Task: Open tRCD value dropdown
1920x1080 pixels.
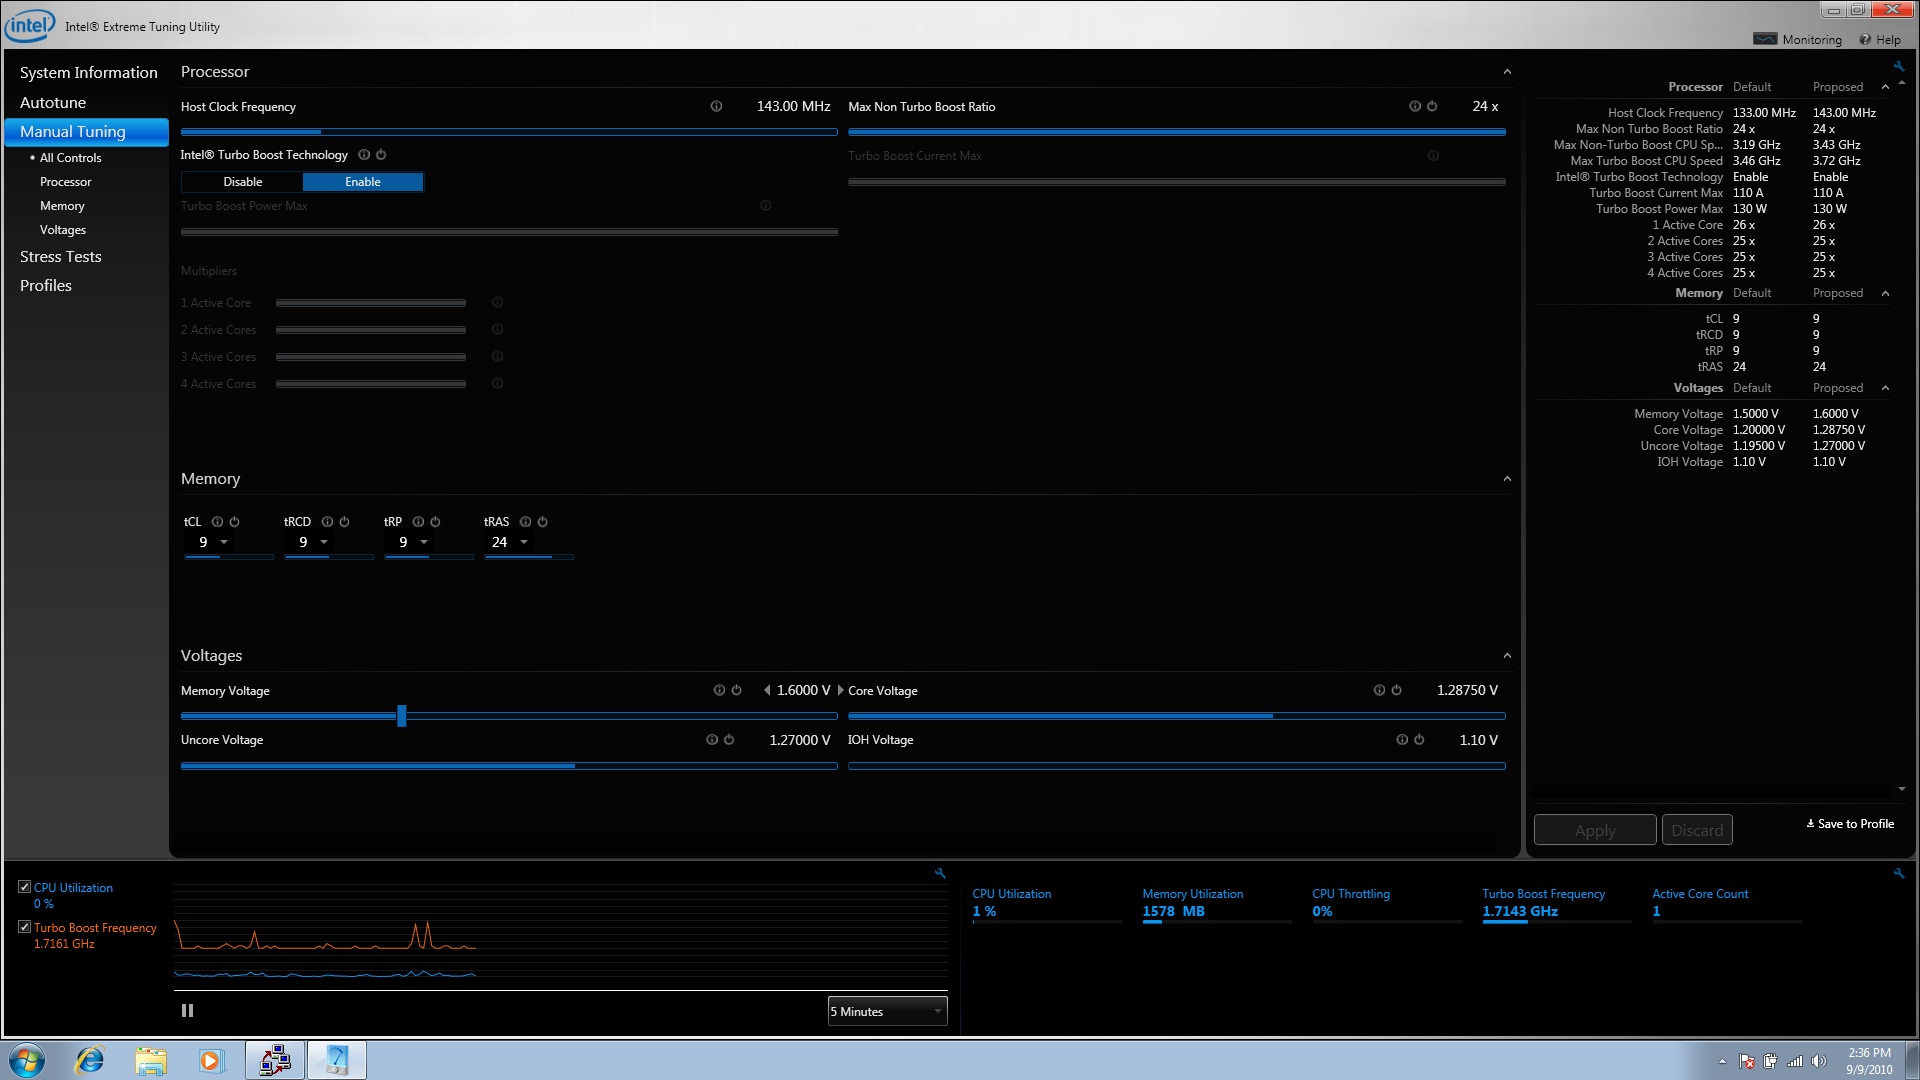Action: coord(324,542)
